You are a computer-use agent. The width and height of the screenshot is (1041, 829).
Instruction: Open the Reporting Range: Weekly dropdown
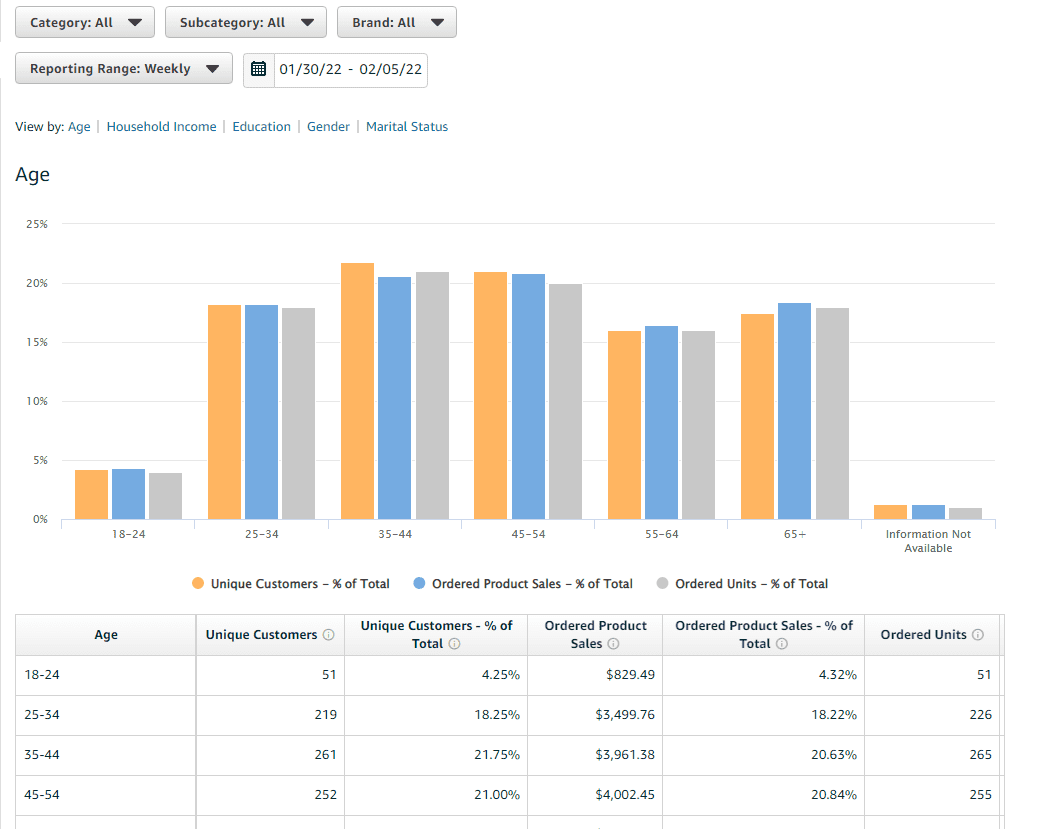123,69
